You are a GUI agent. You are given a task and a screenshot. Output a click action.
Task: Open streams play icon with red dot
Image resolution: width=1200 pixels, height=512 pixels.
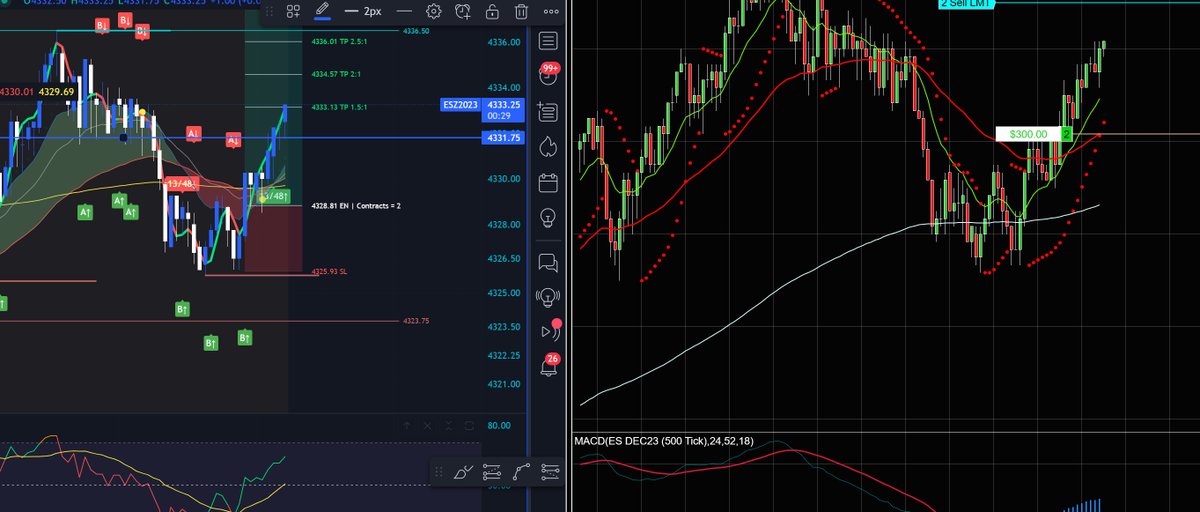(x=550, y=330)
